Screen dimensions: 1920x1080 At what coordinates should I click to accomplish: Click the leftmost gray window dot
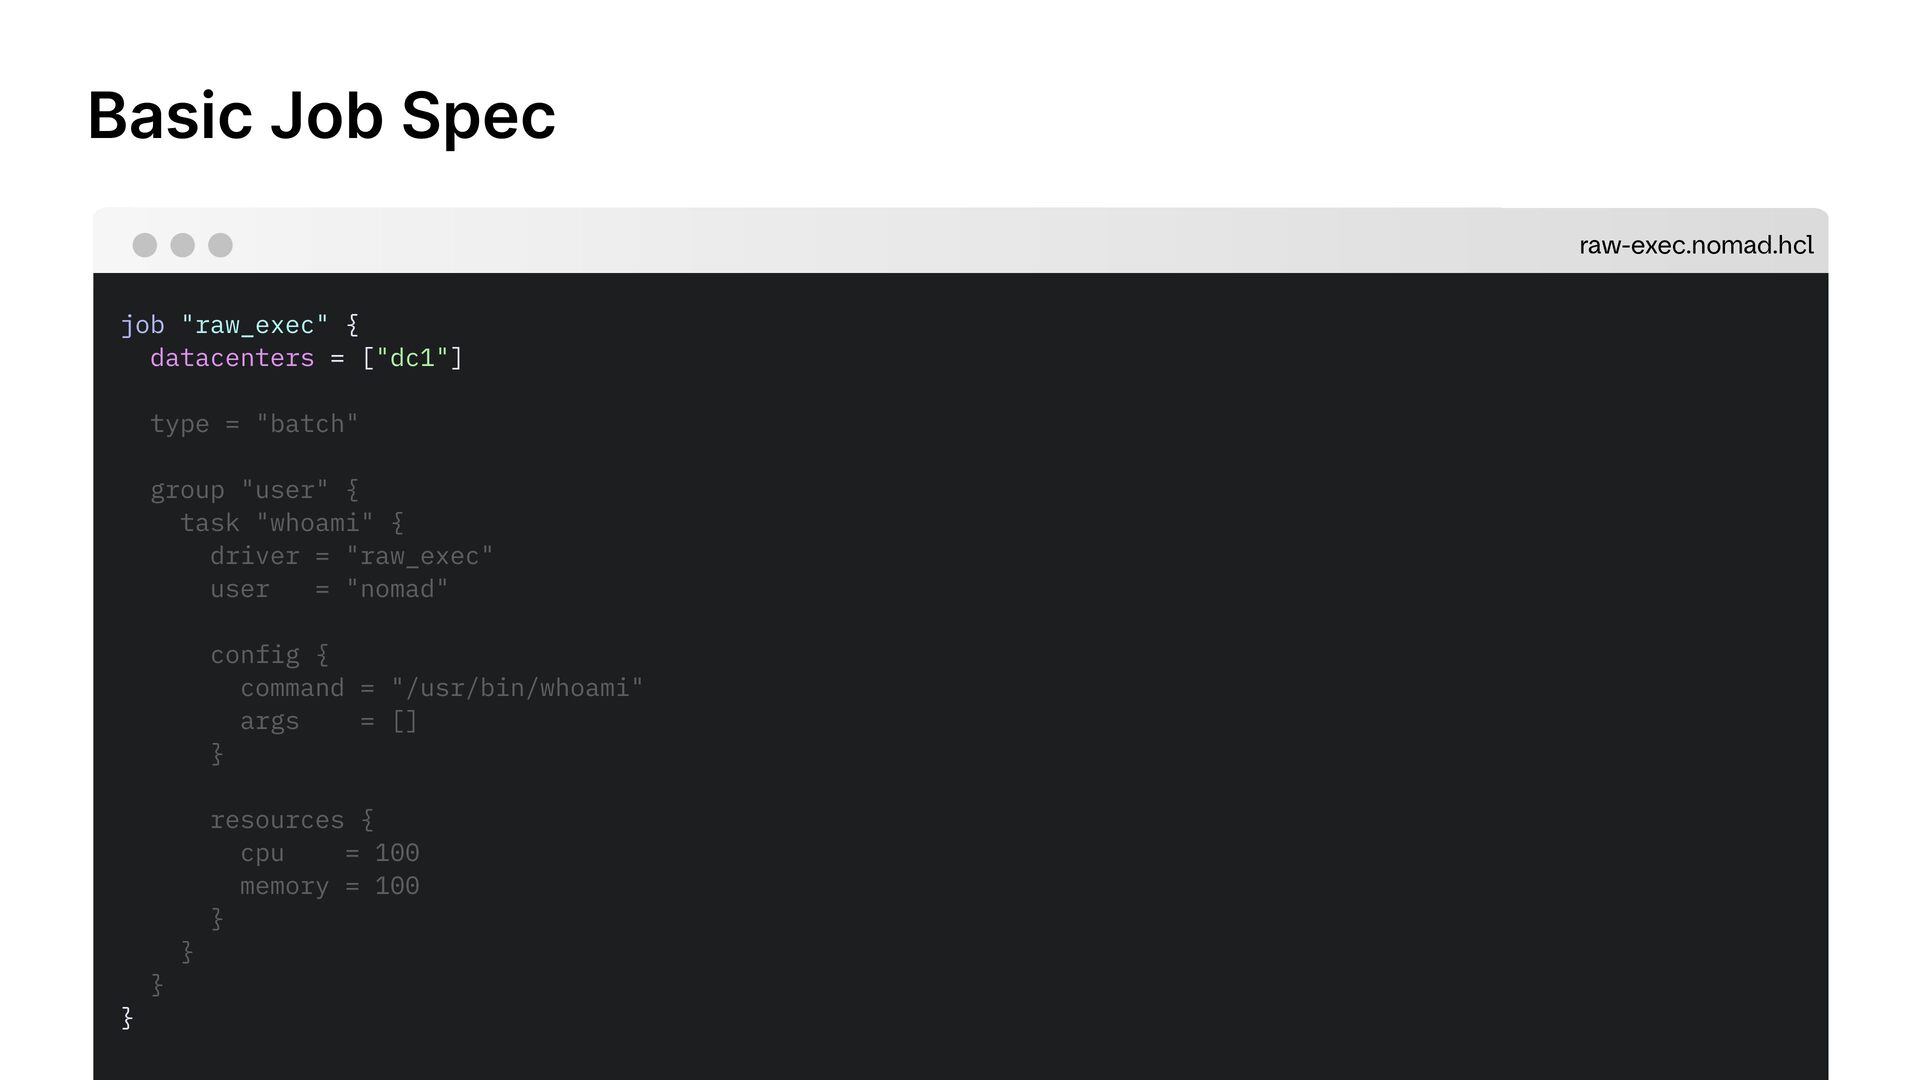point(145,245)
